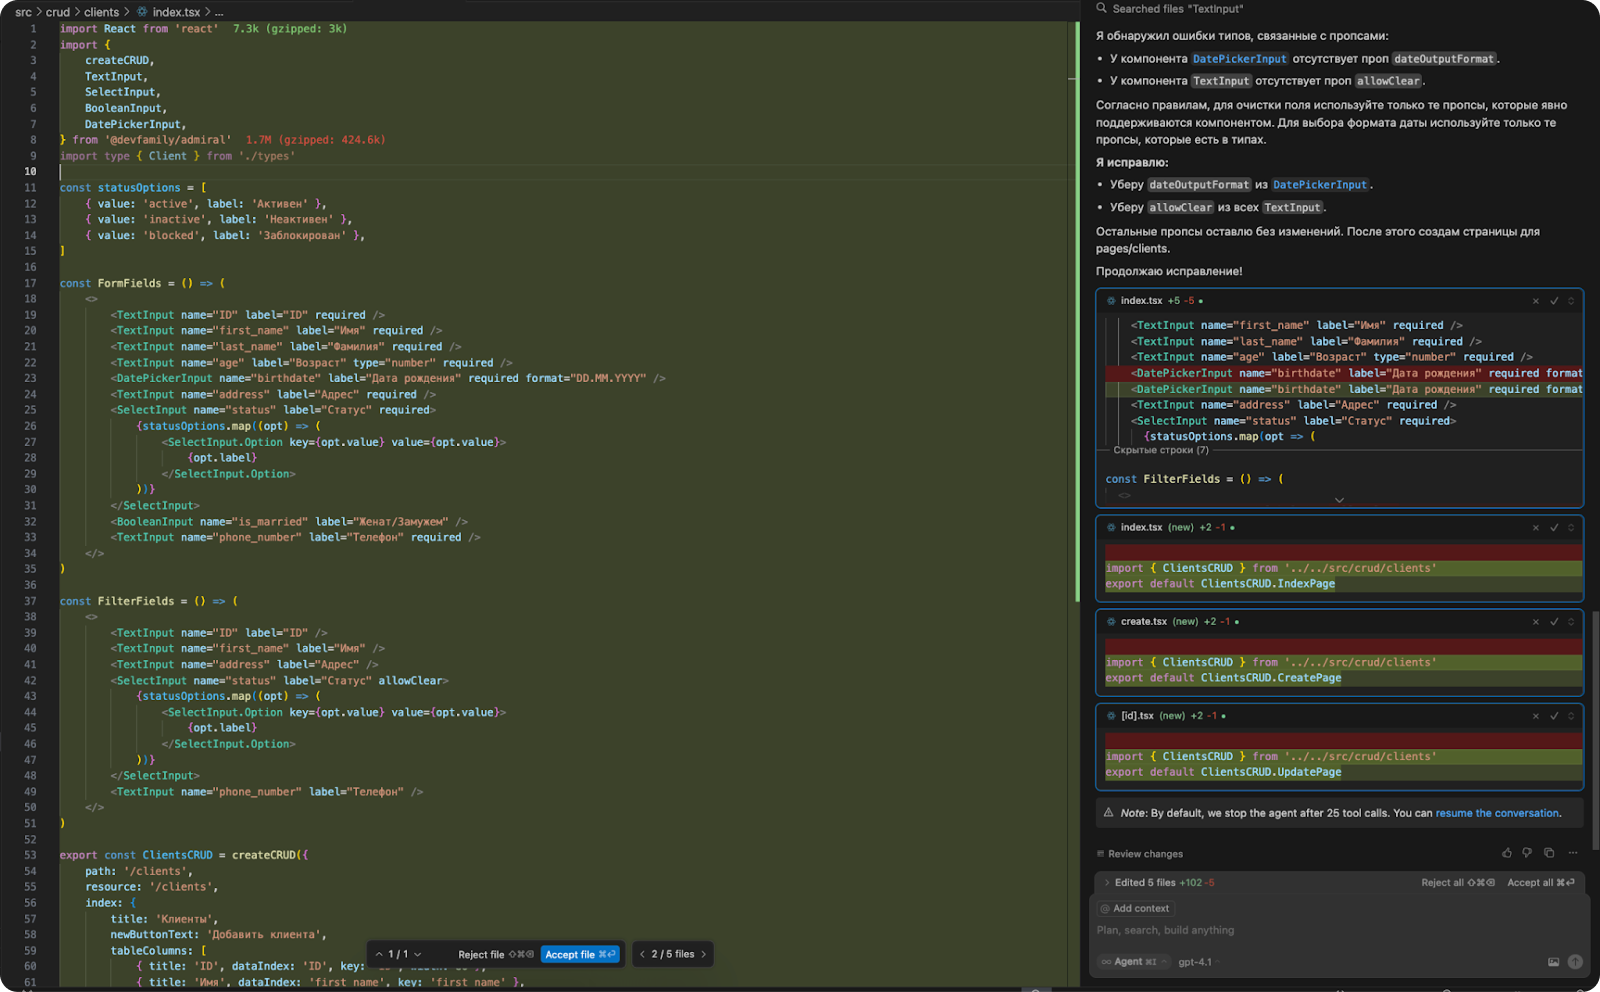Go to next file in 2/5 files
1600x992 pixels.
click(703, 954)
